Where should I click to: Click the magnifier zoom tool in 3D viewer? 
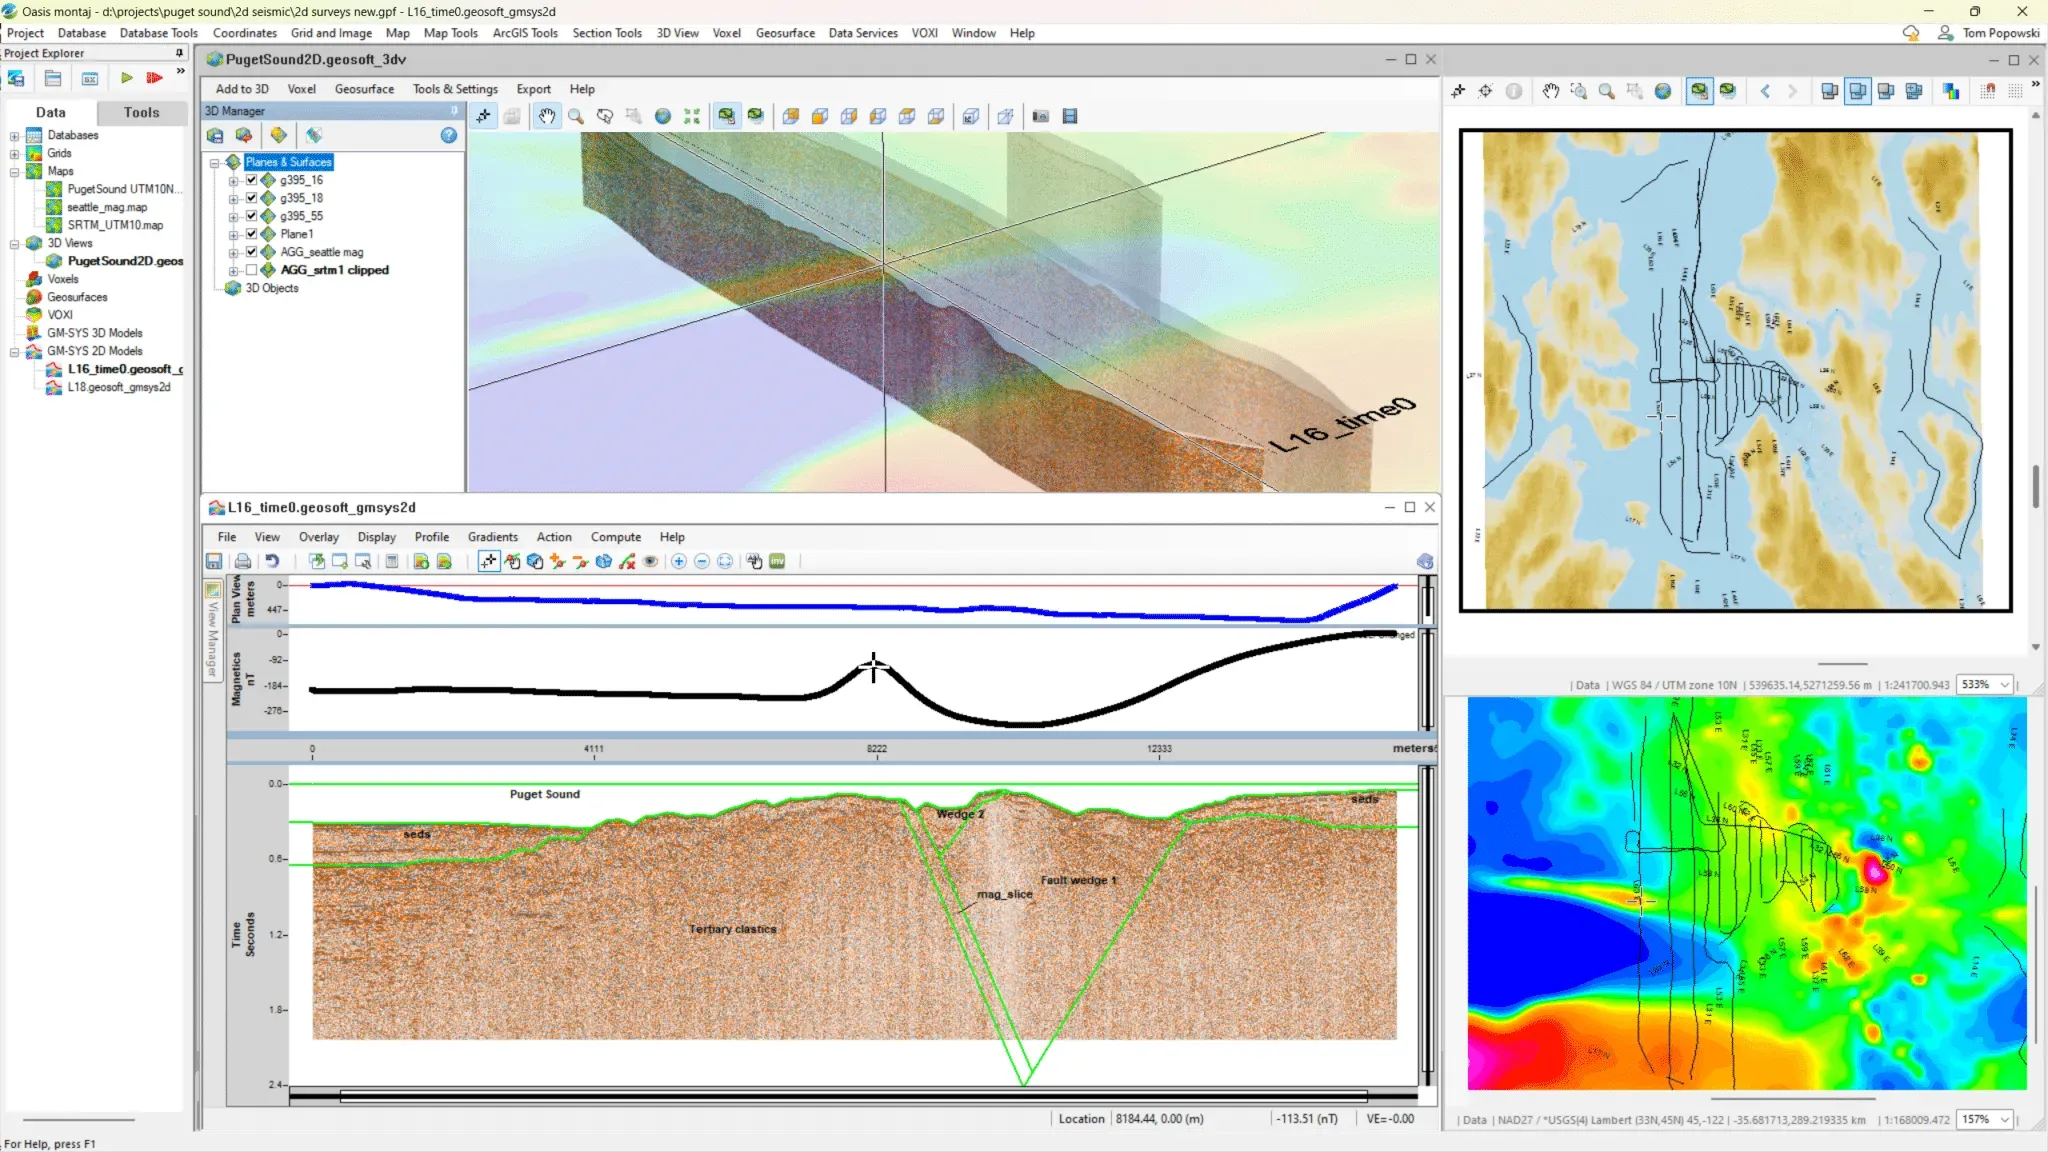pos(576,117)
